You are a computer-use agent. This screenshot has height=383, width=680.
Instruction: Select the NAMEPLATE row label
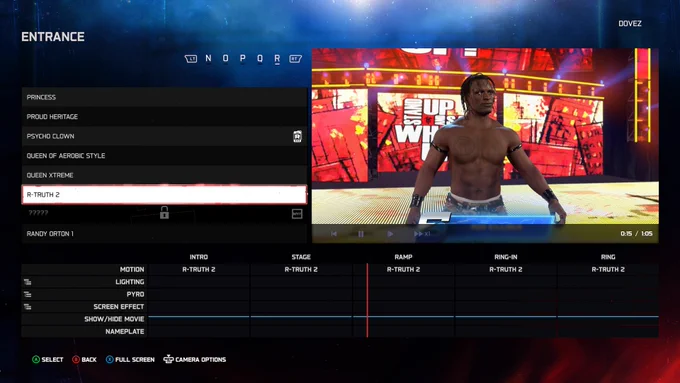[124, 331]
